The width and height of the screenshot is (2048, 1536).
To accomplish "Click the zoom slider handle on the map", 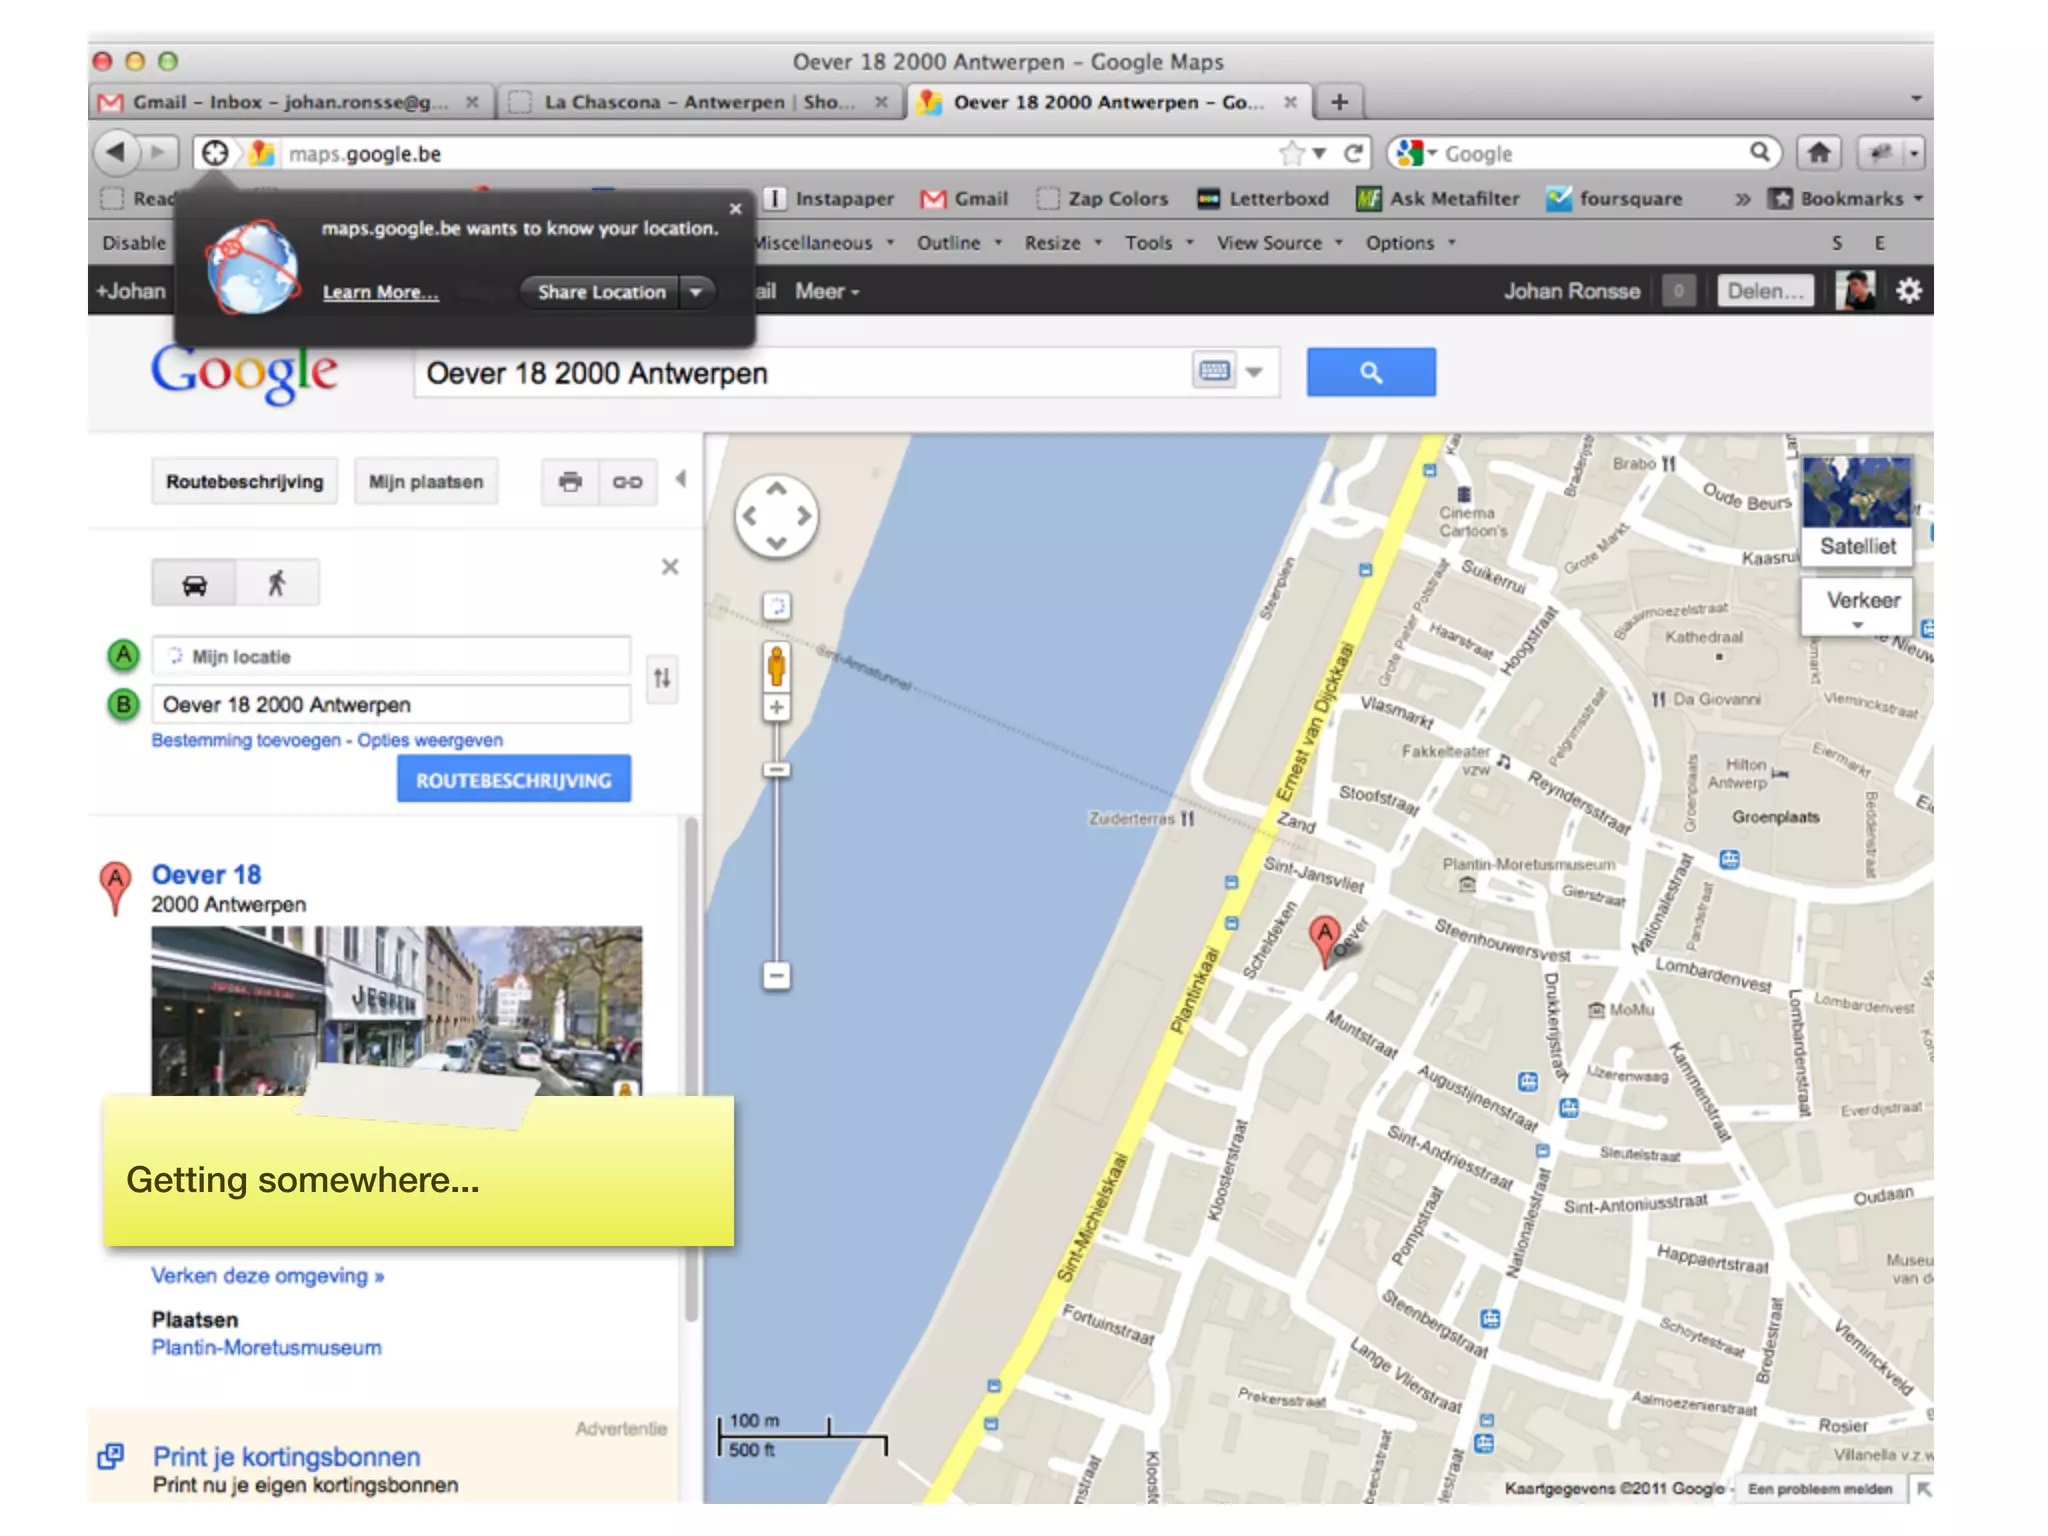I will coord(777,770).
